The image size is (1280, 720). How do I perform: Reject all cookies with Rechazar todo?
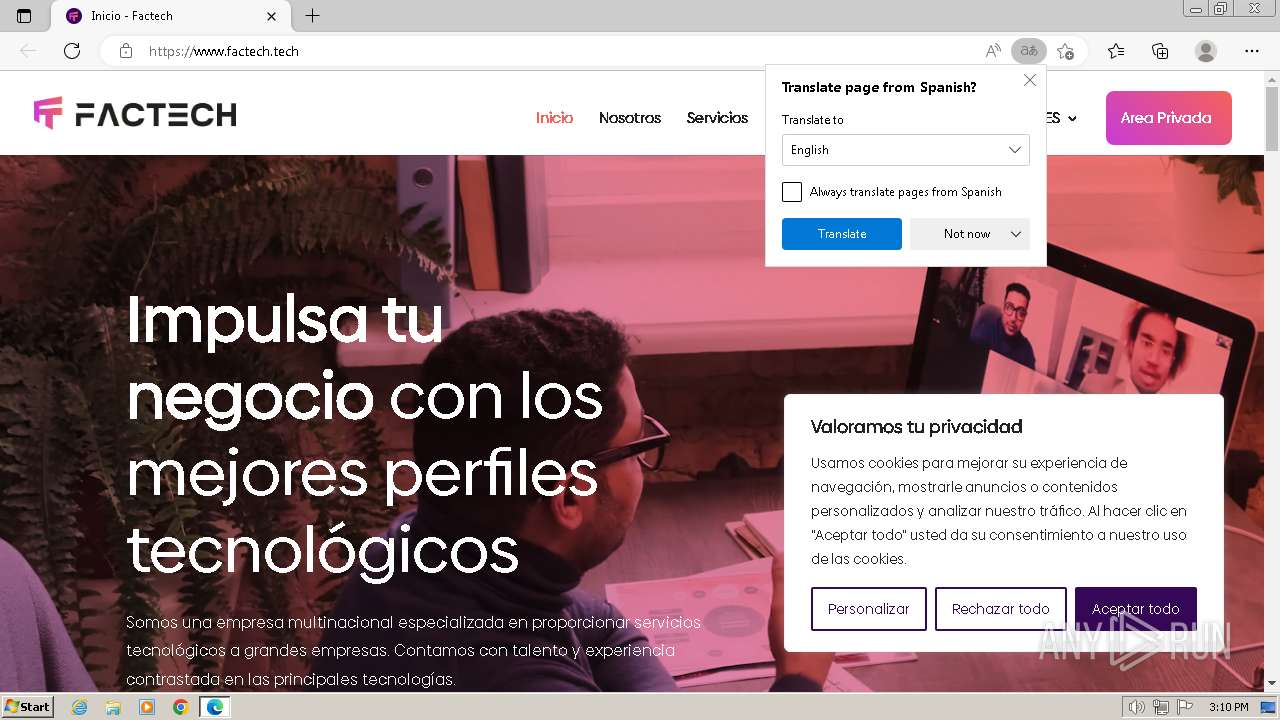coord(1001,609)
